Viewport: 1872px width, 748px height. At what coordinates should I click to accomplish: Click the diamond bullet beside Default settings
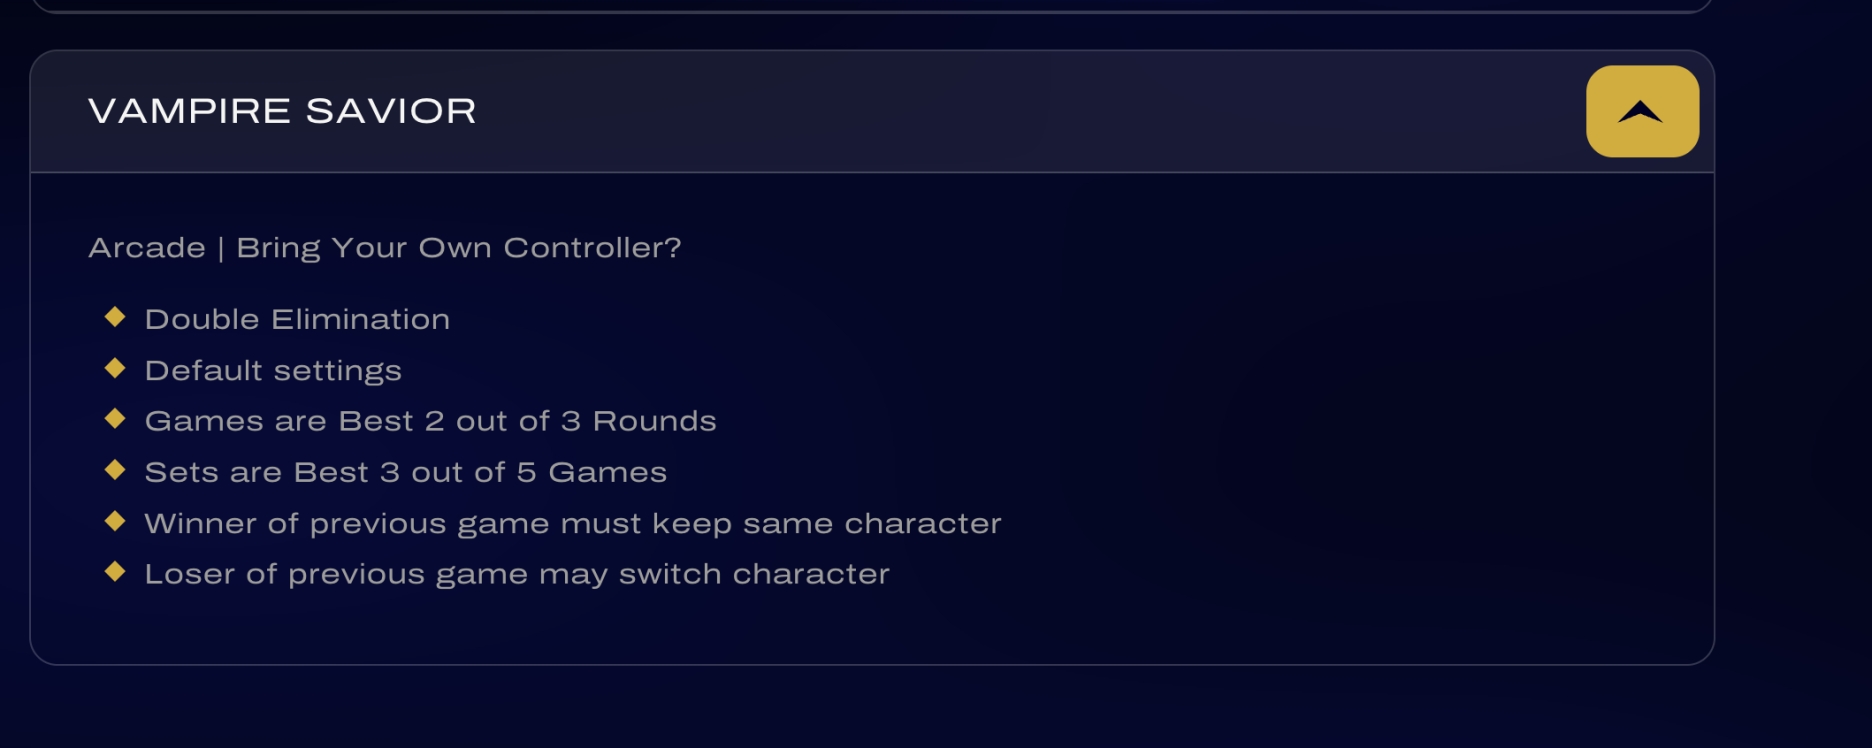coord(115,369)
